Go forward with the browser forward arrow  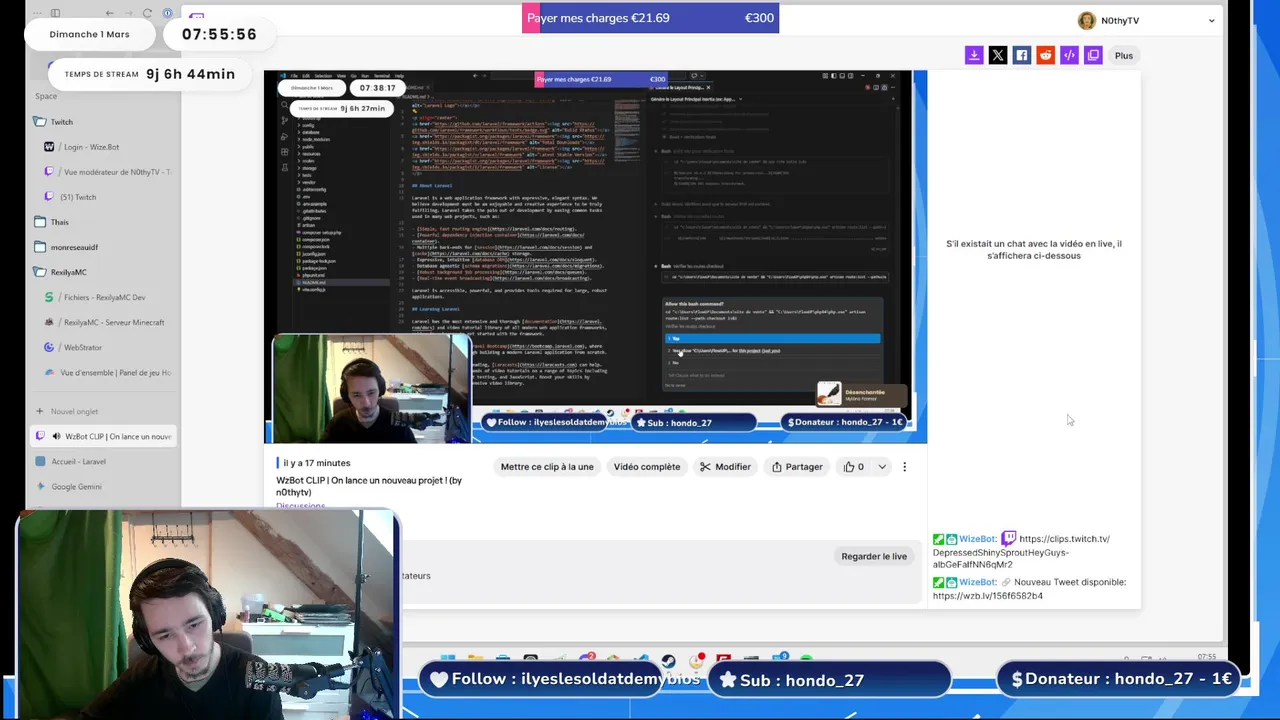[x=128, y=13]
